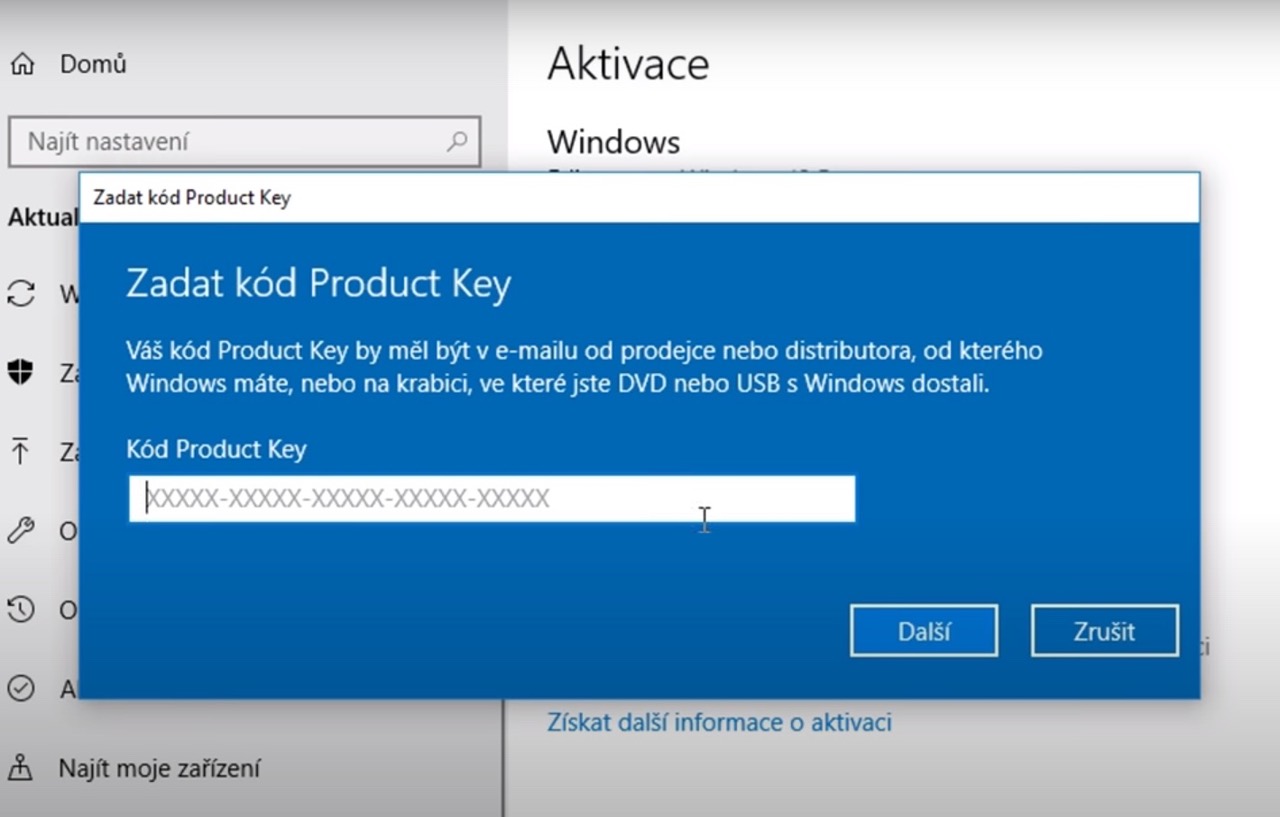
Task: Click the Najít moje zařízení person icon
Action: tap(20, 768)
